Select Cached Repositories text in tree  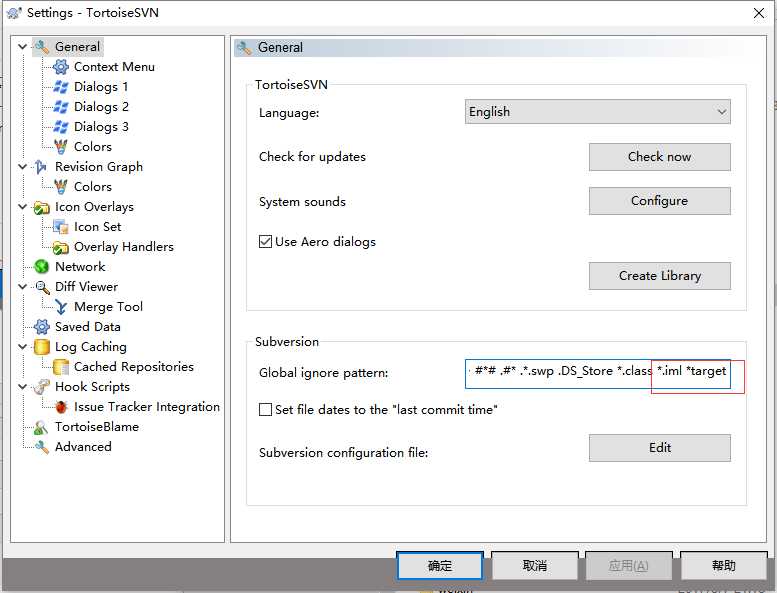point(134,367)
